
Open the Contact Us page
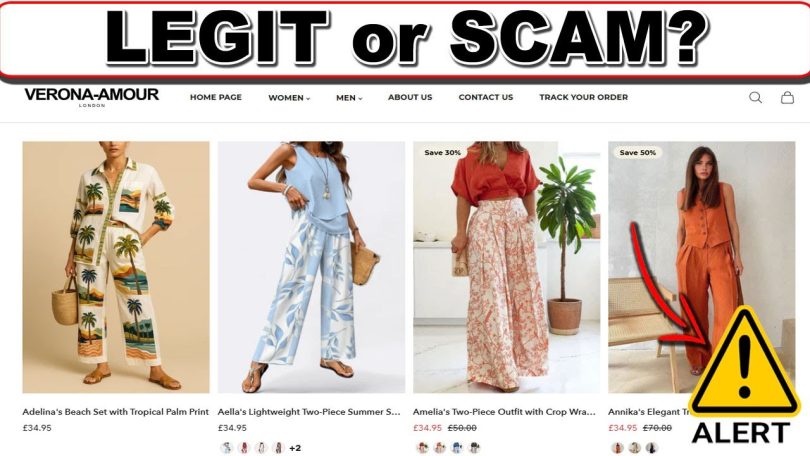click(x=486, y=97)
